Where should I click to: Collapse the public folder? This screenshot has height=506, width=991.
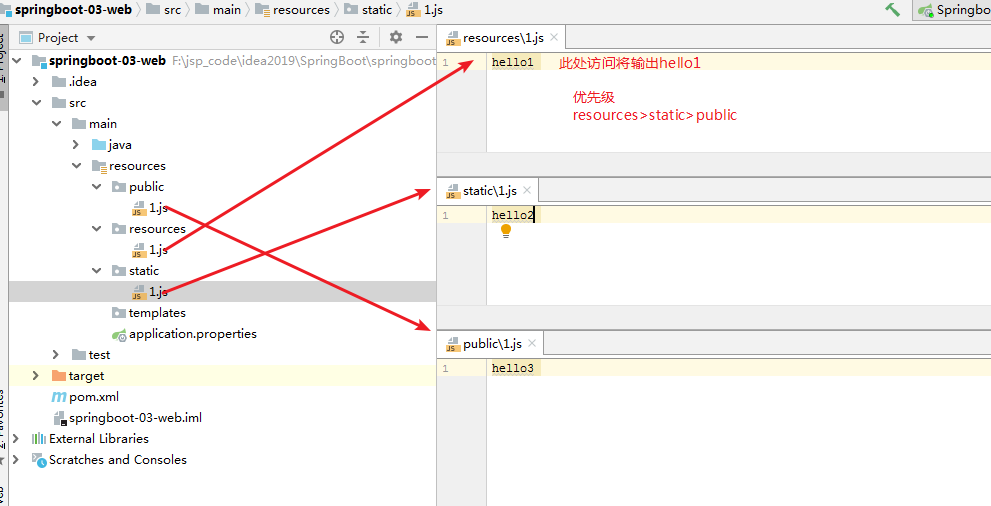(97, 186)
